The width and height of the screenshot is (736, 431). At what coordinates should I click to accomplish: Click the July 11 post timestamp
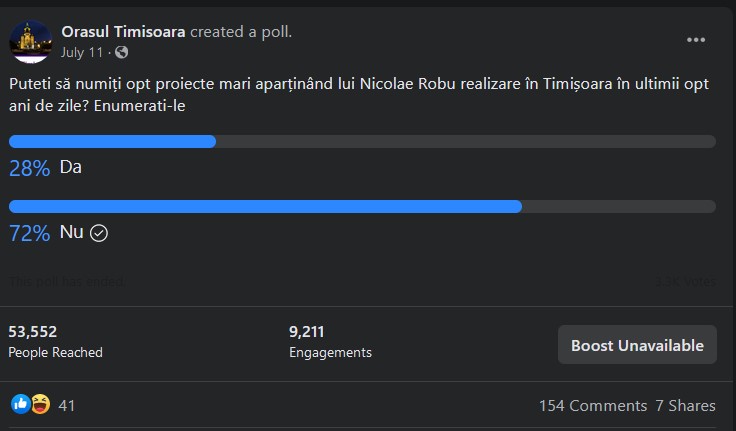coord(82,52)
